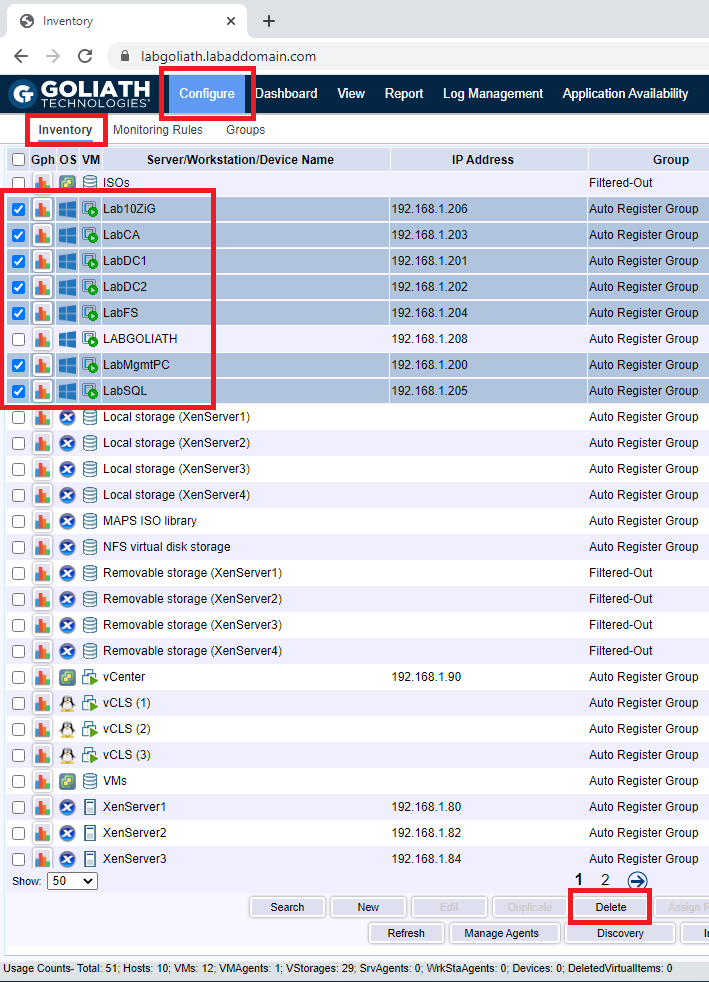Click XenServer OS icon for XenServer1

pos(67,807)
